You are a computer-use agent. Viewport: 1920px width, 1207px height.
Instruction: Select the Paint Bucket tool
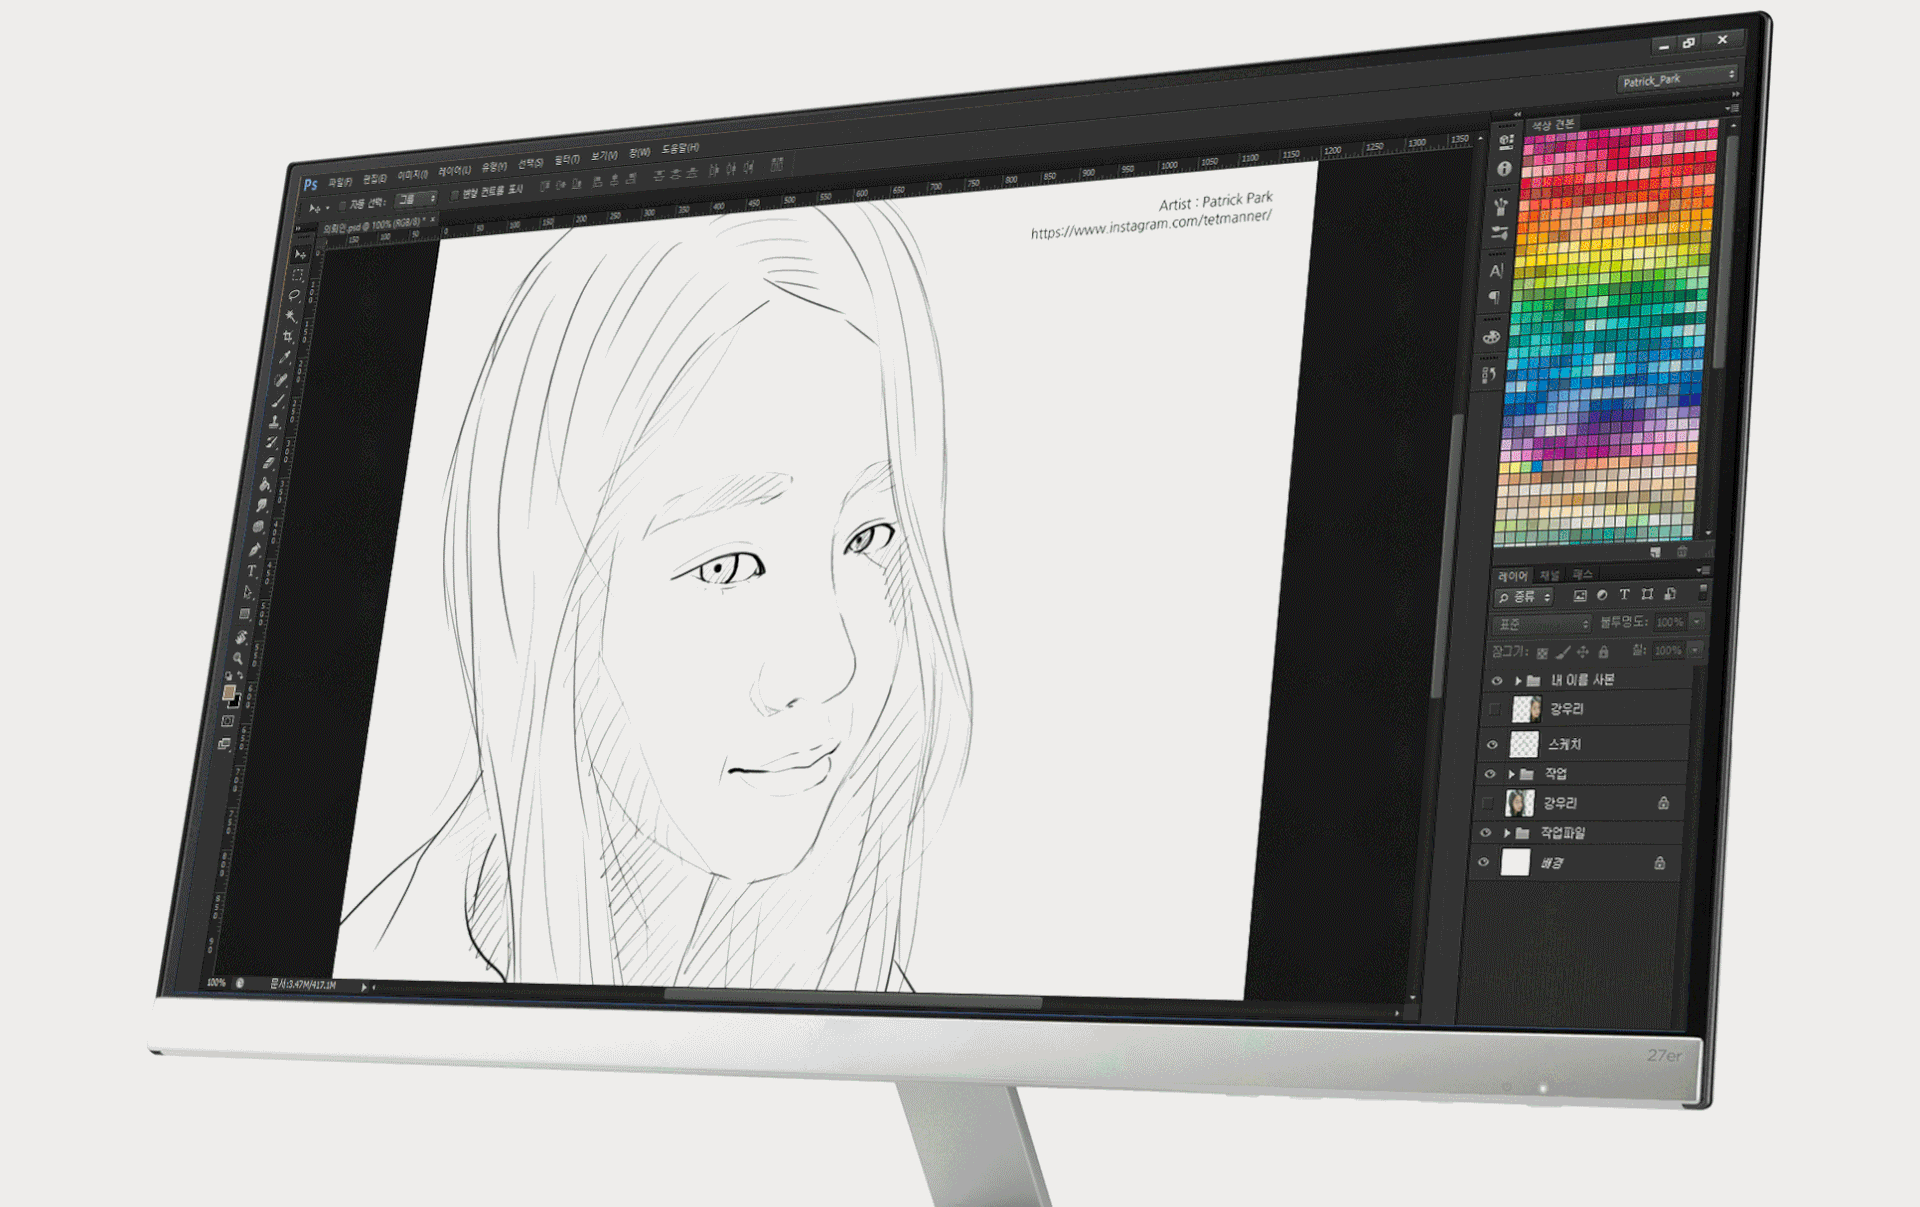265,485
